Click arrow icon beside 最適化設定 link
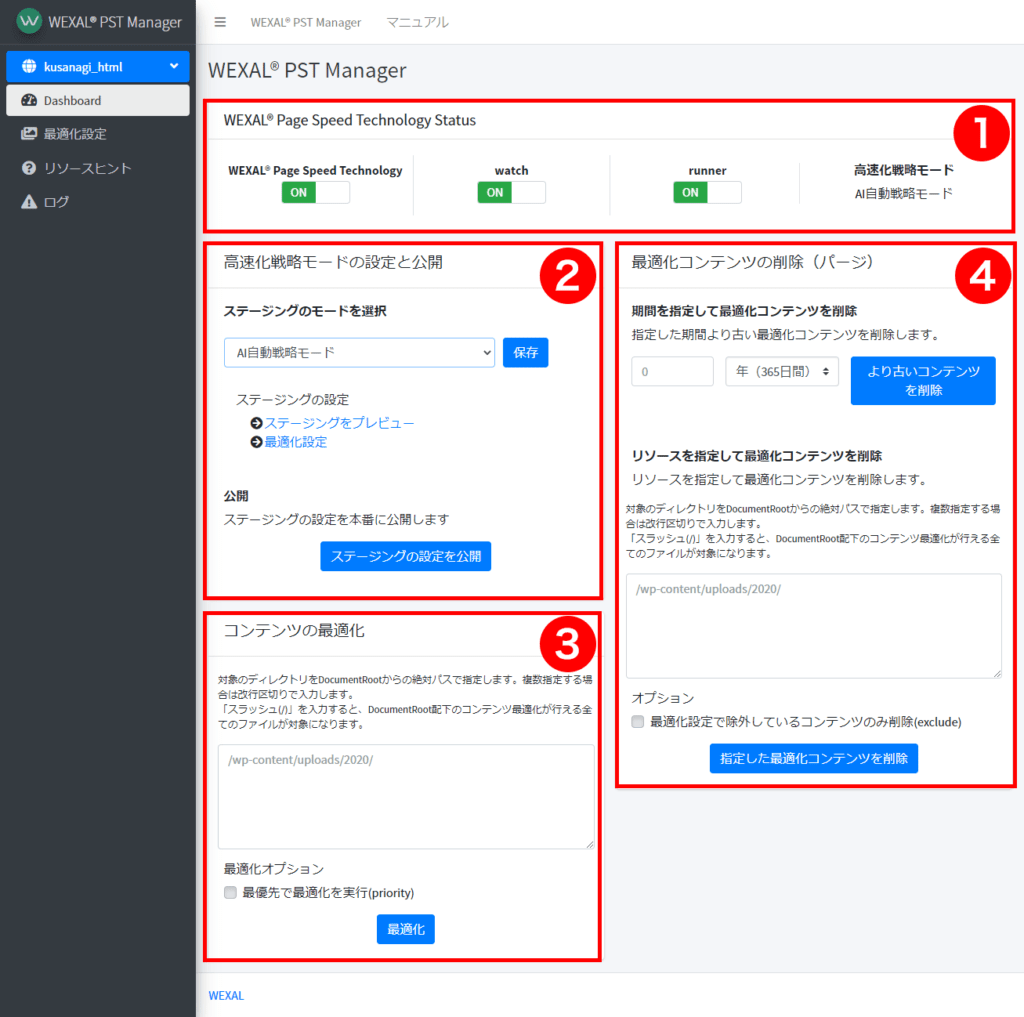Image resolution: width=1024 pixels, height=1017 pixels. (257, 442)
